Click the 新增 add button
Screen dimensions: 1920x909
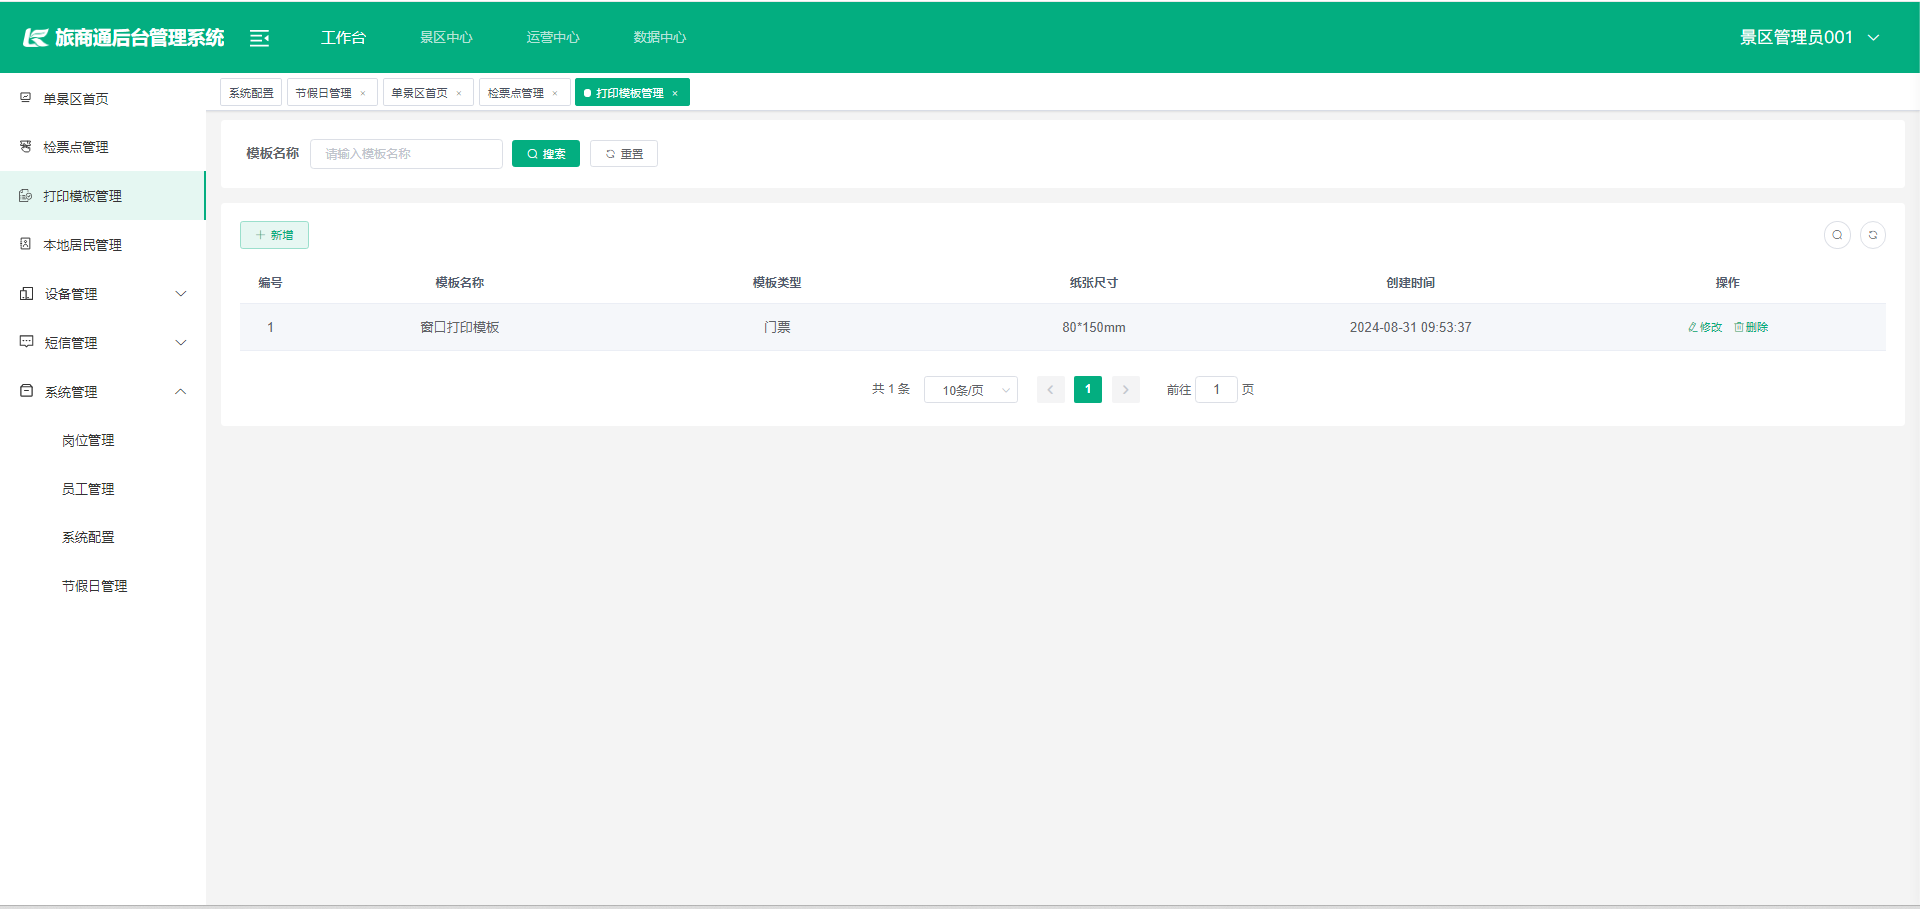[x=274, y=235]
